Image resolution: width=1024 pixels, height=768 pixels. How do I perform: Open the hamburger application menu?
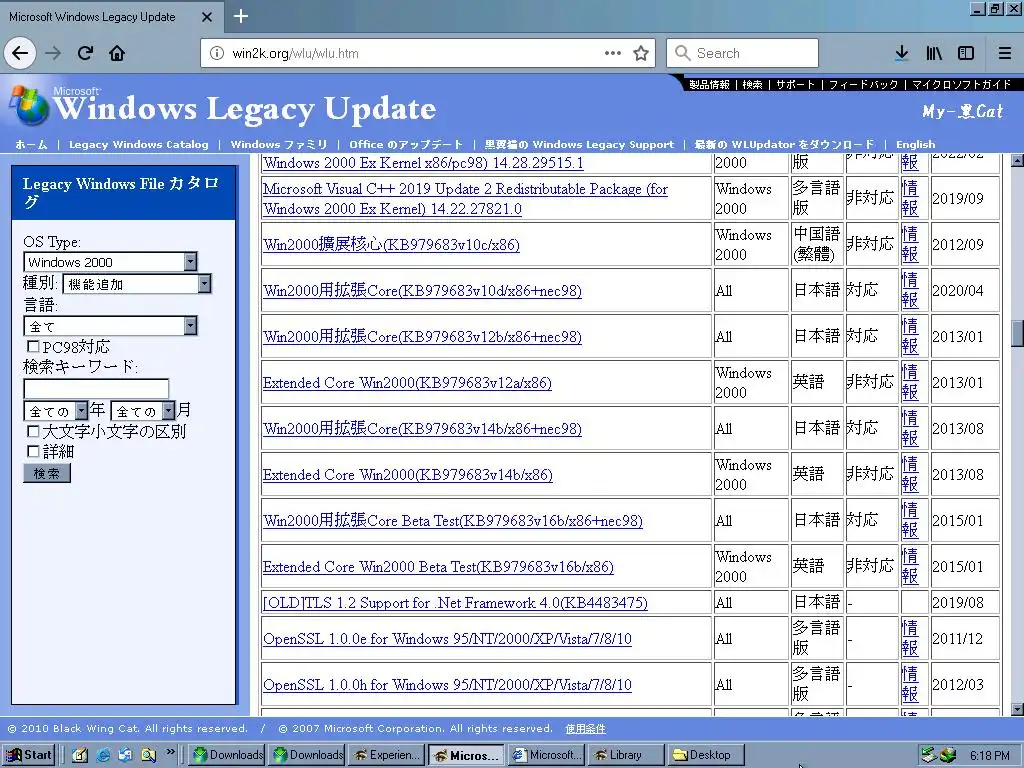click(x=1004, y=53)
